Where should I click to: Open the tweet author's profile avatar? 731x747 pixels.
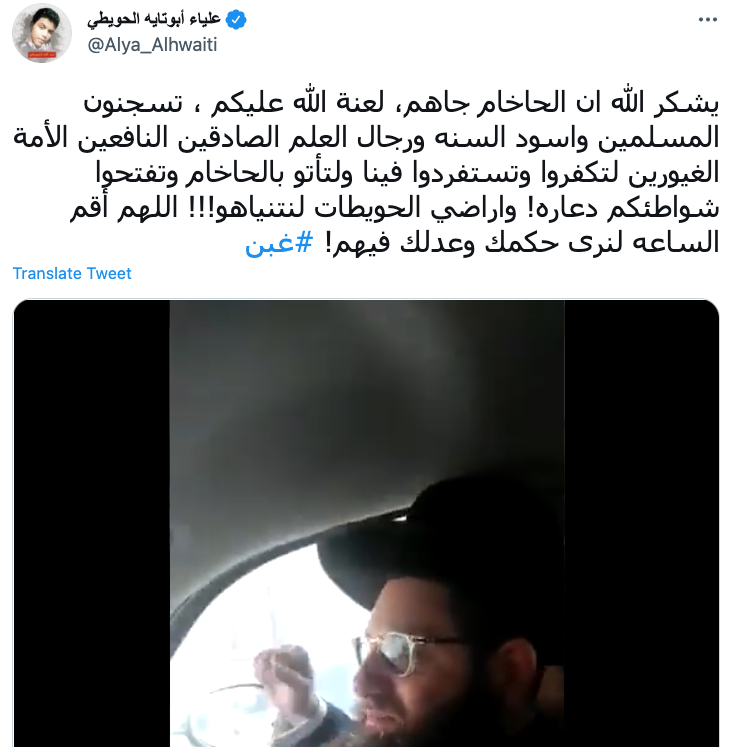coord(41,33)
